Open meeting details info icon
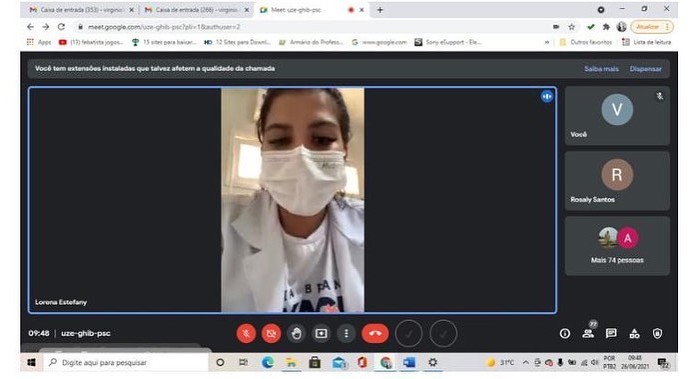 pyautogui.click(x=565, y=334)
